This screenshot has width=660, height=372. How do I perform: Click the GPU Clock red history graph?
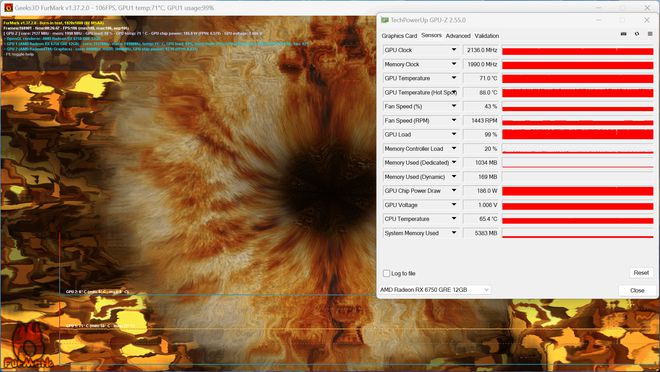point(578,50)
